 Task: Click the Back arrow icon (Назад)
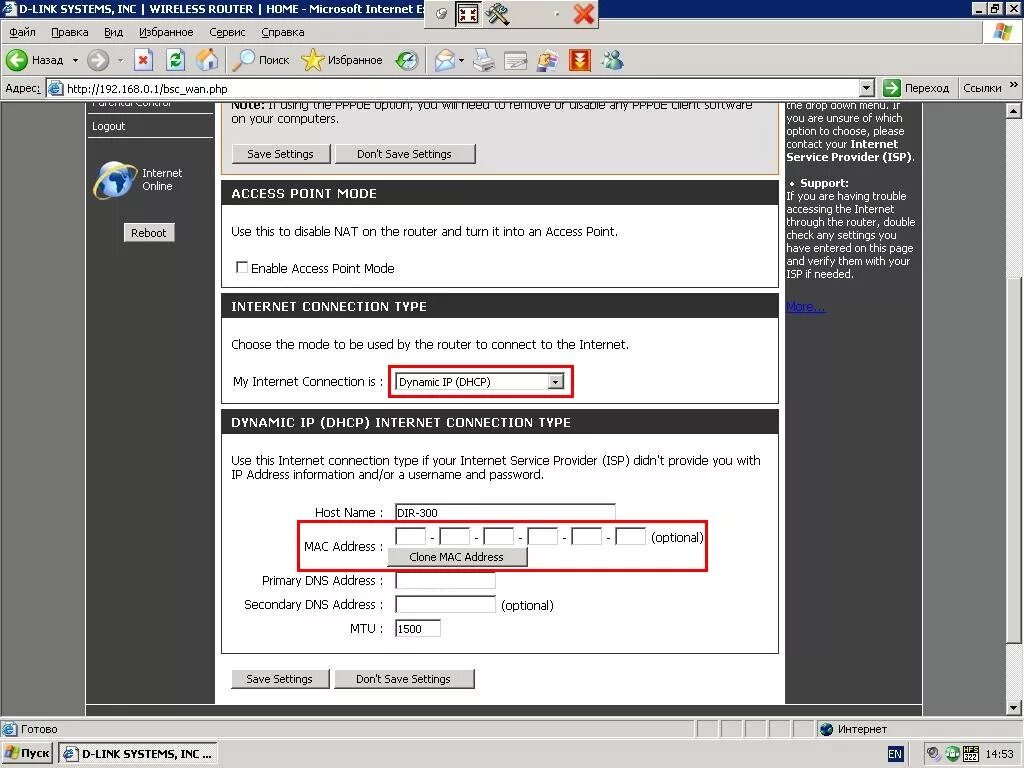coord(17,60)
